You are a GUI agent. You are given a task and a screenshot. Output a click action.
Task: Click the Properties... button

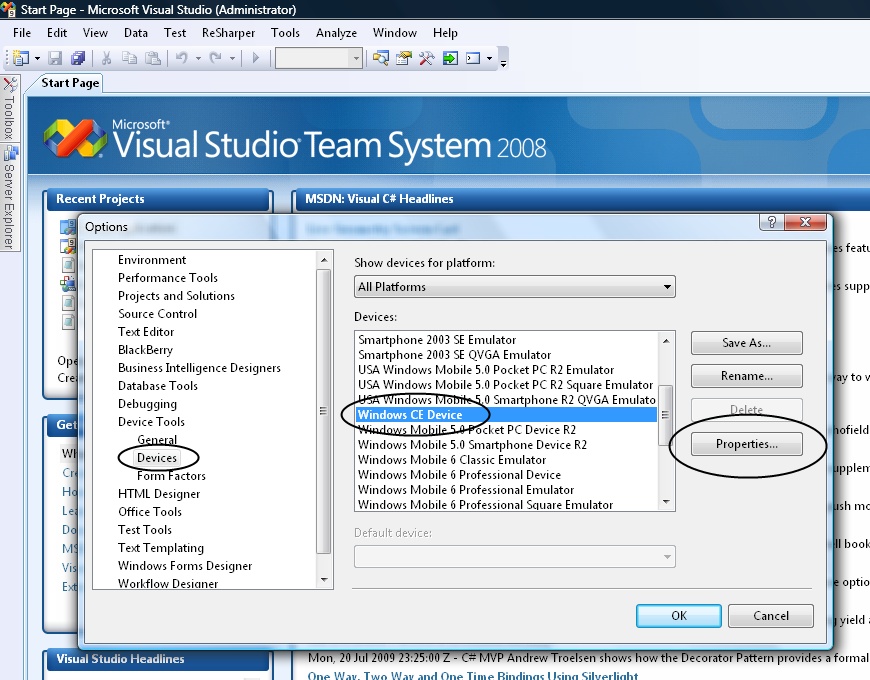[x=746, y=444]
